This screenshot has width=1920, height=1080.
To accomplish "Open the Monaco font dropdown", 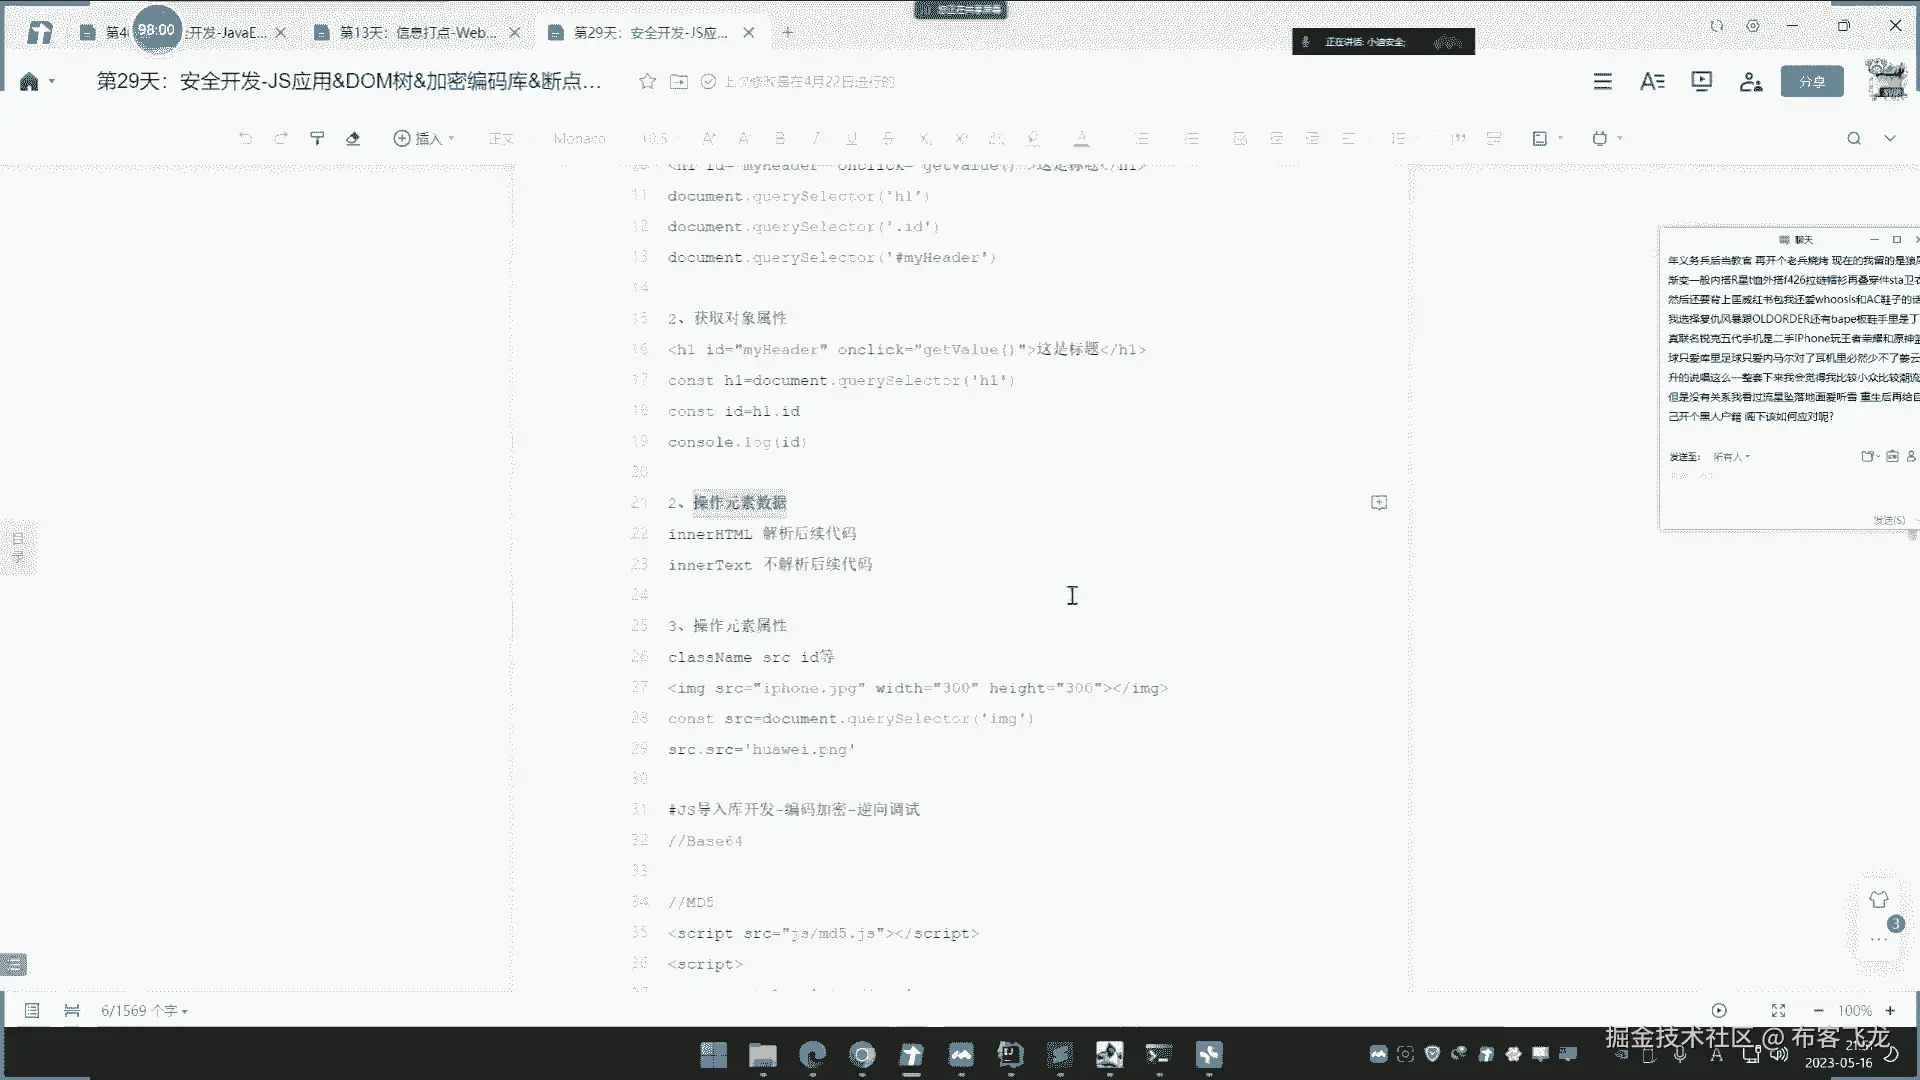I will 580,138.
